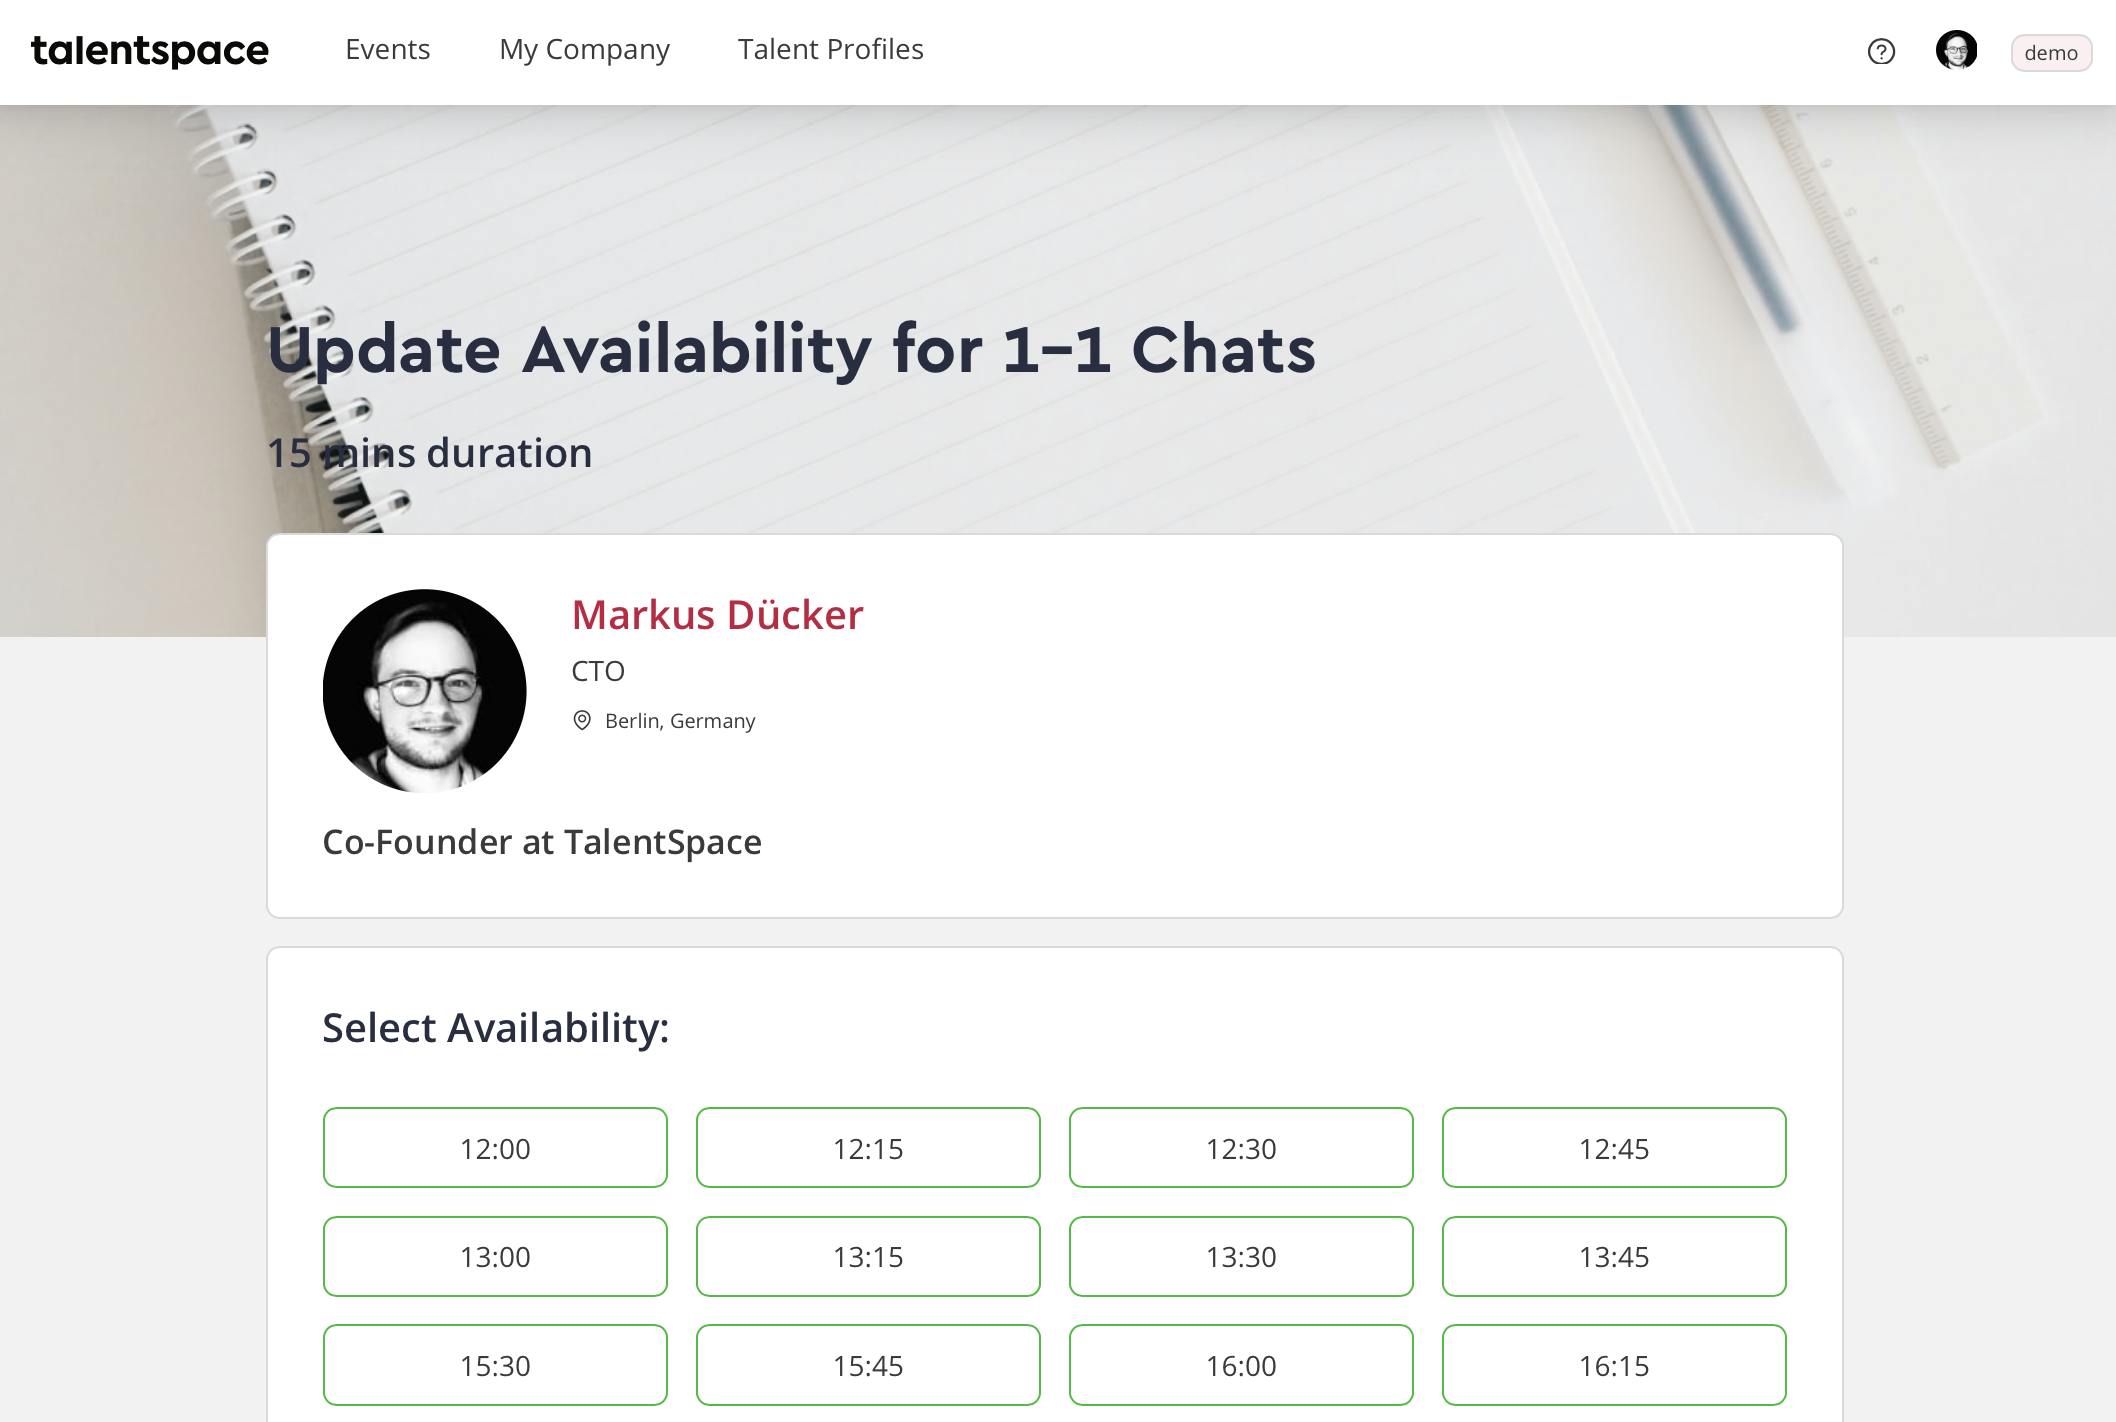Open Talent Profiles
2116x1422 pixels.
click(831, 49)
